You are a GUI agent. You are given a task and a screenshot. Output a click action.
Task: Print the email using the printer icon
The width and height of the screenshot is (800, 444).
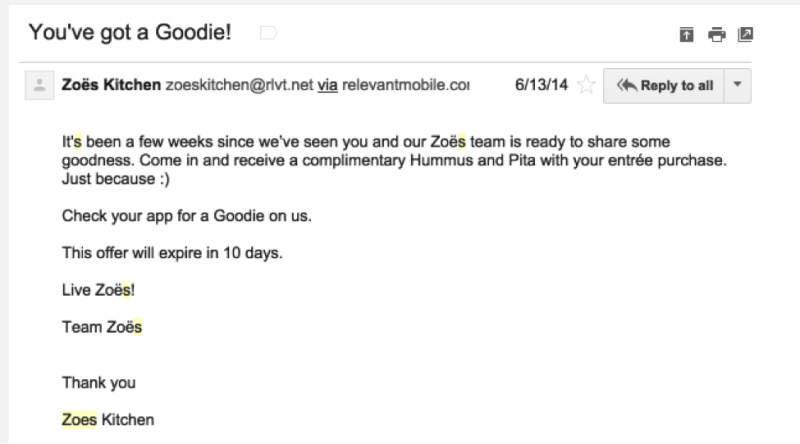point(716,35)
